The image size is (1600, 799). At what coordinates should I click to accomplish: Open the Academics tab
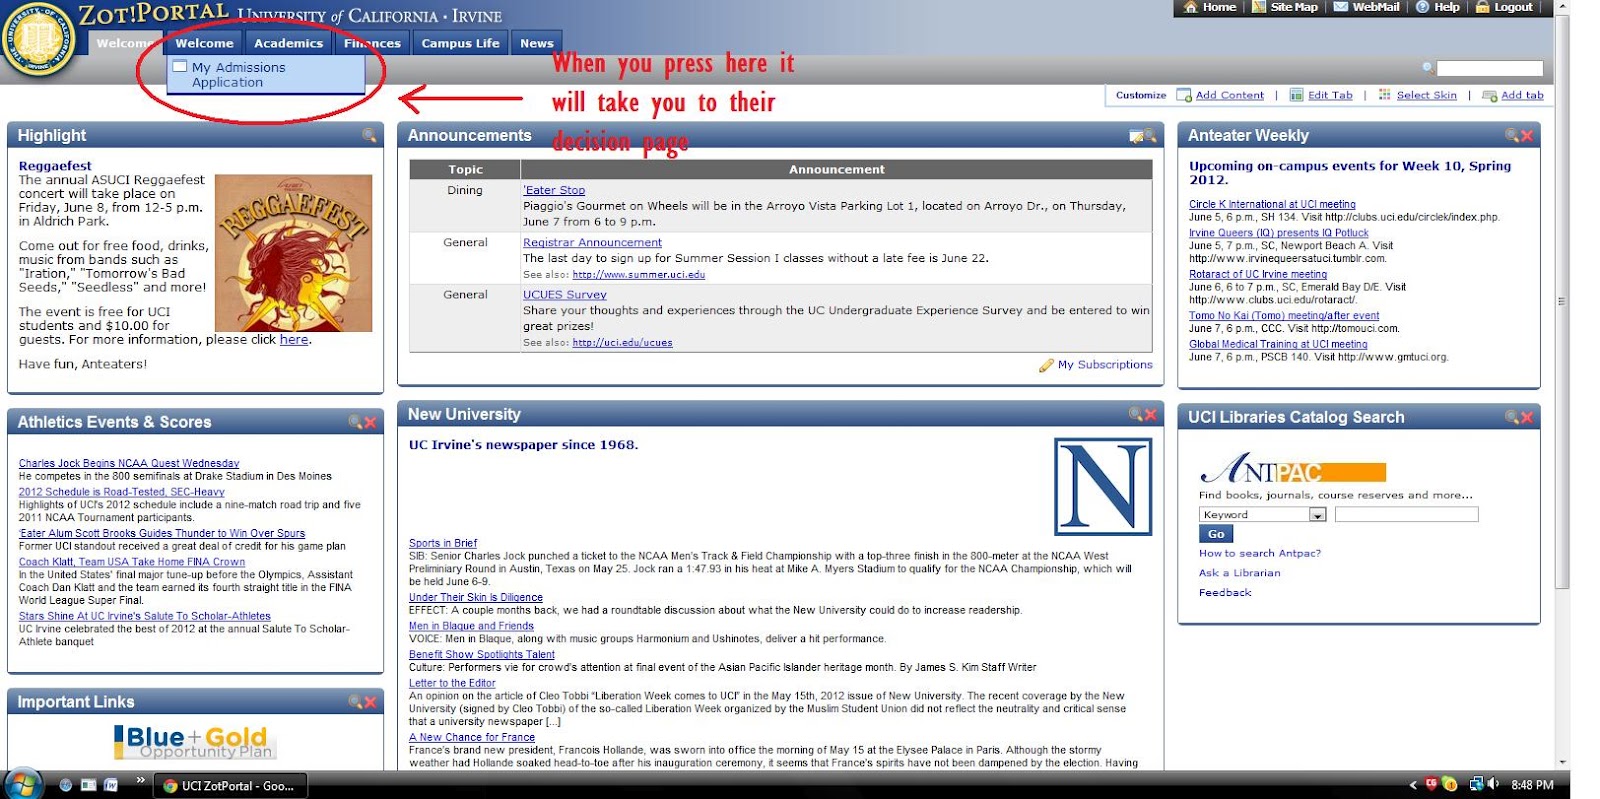(x=288, y=43)
